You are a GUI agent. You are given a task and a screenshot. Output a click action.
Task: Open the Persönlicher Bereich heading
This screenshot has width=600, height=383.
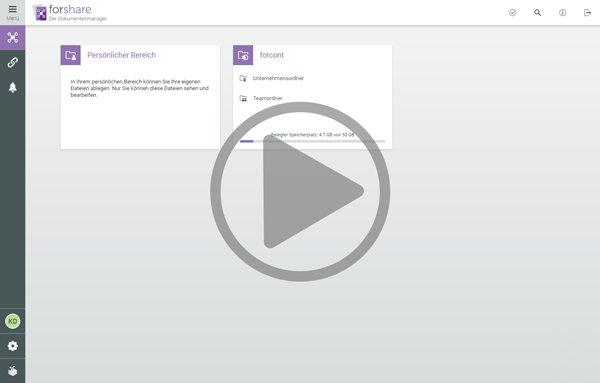point(122,55)
